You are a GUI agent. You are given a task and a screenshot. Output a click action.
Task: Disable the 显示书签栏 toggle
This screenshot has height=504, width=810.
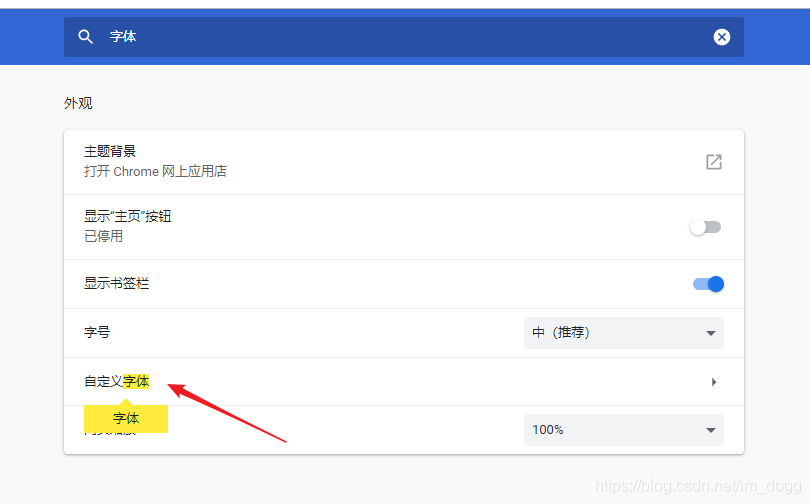point(708,284)
